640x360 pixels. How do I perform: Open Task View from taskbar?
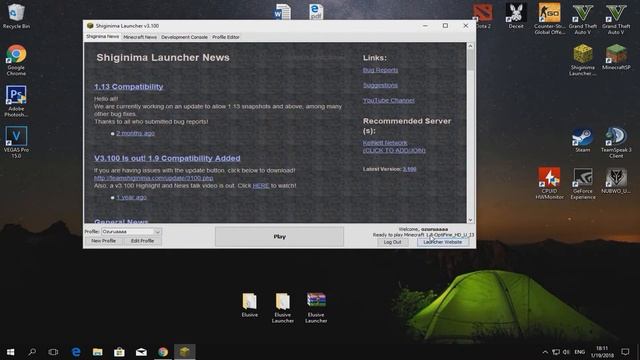(53, 352)
